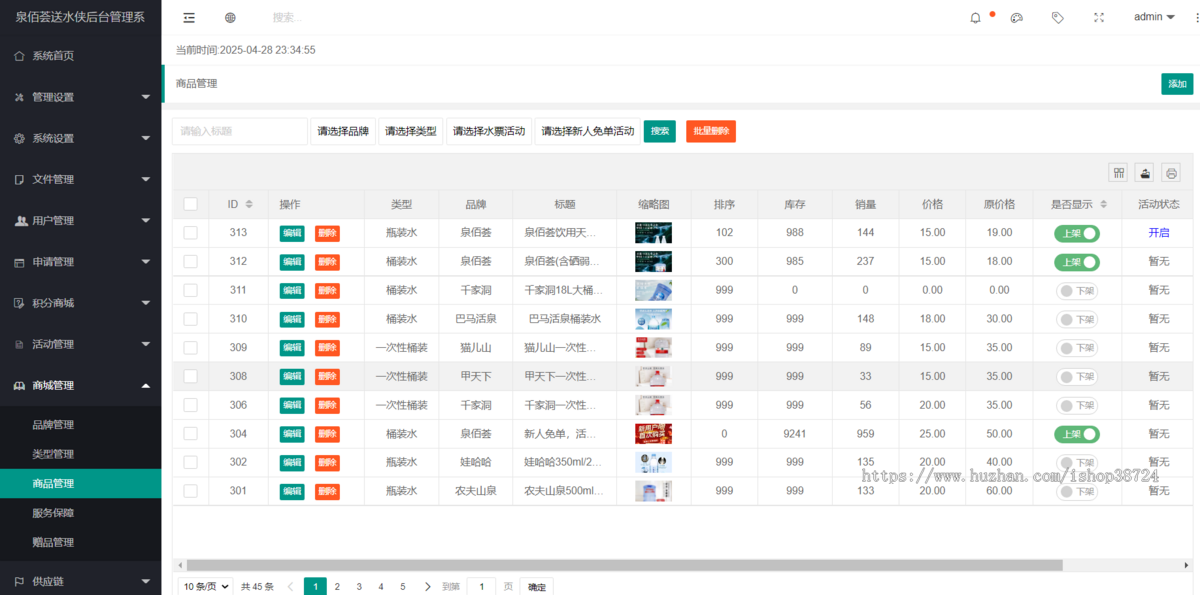Open 品牌管理 submenu item
The height and width of the screenshot is (595, 1200).
coord(80,425)
